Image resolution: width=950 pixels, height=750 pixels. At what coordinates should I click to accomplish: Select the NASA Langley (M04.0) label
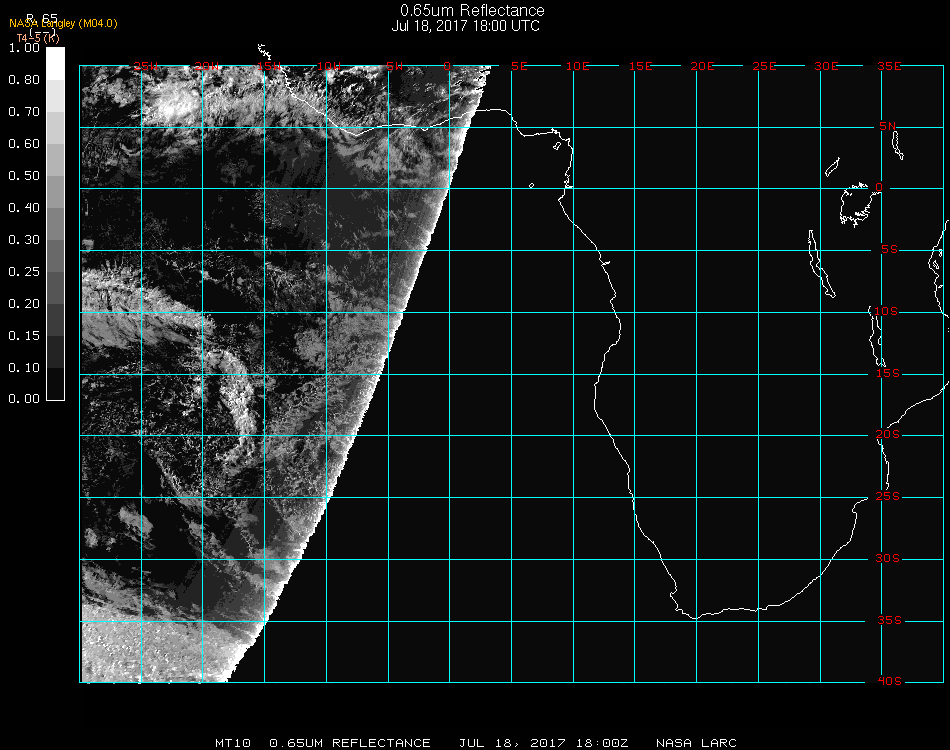click(63, 24)
